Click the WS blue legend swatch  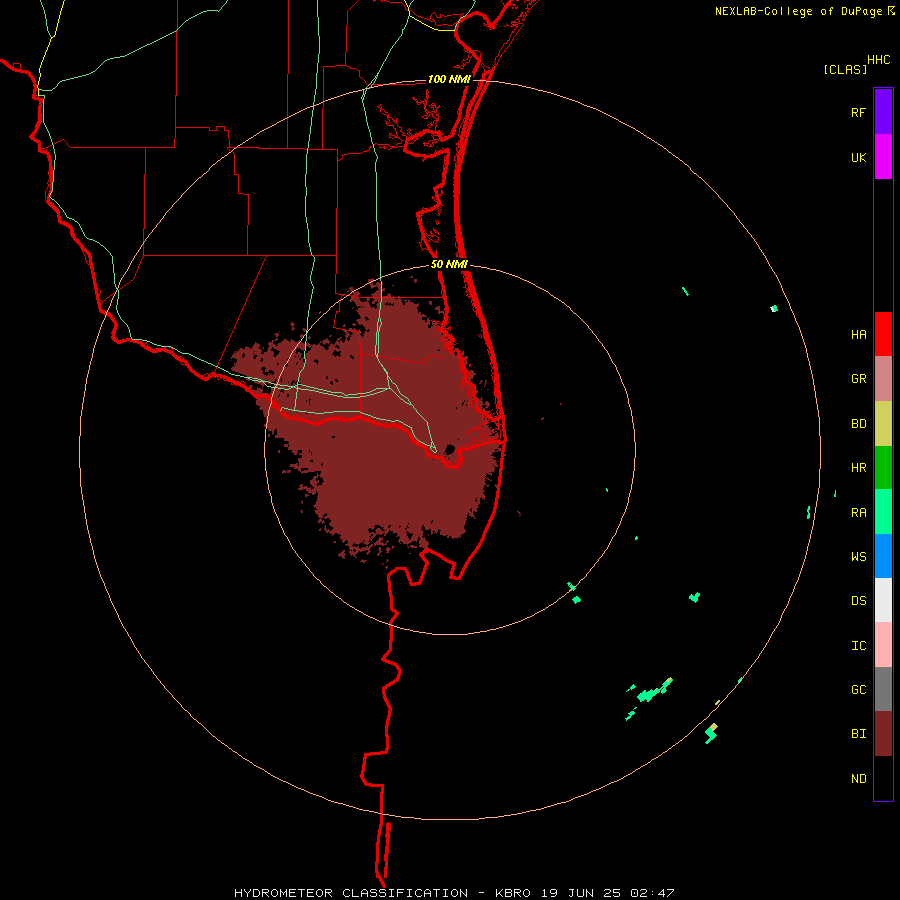(883, 556)
